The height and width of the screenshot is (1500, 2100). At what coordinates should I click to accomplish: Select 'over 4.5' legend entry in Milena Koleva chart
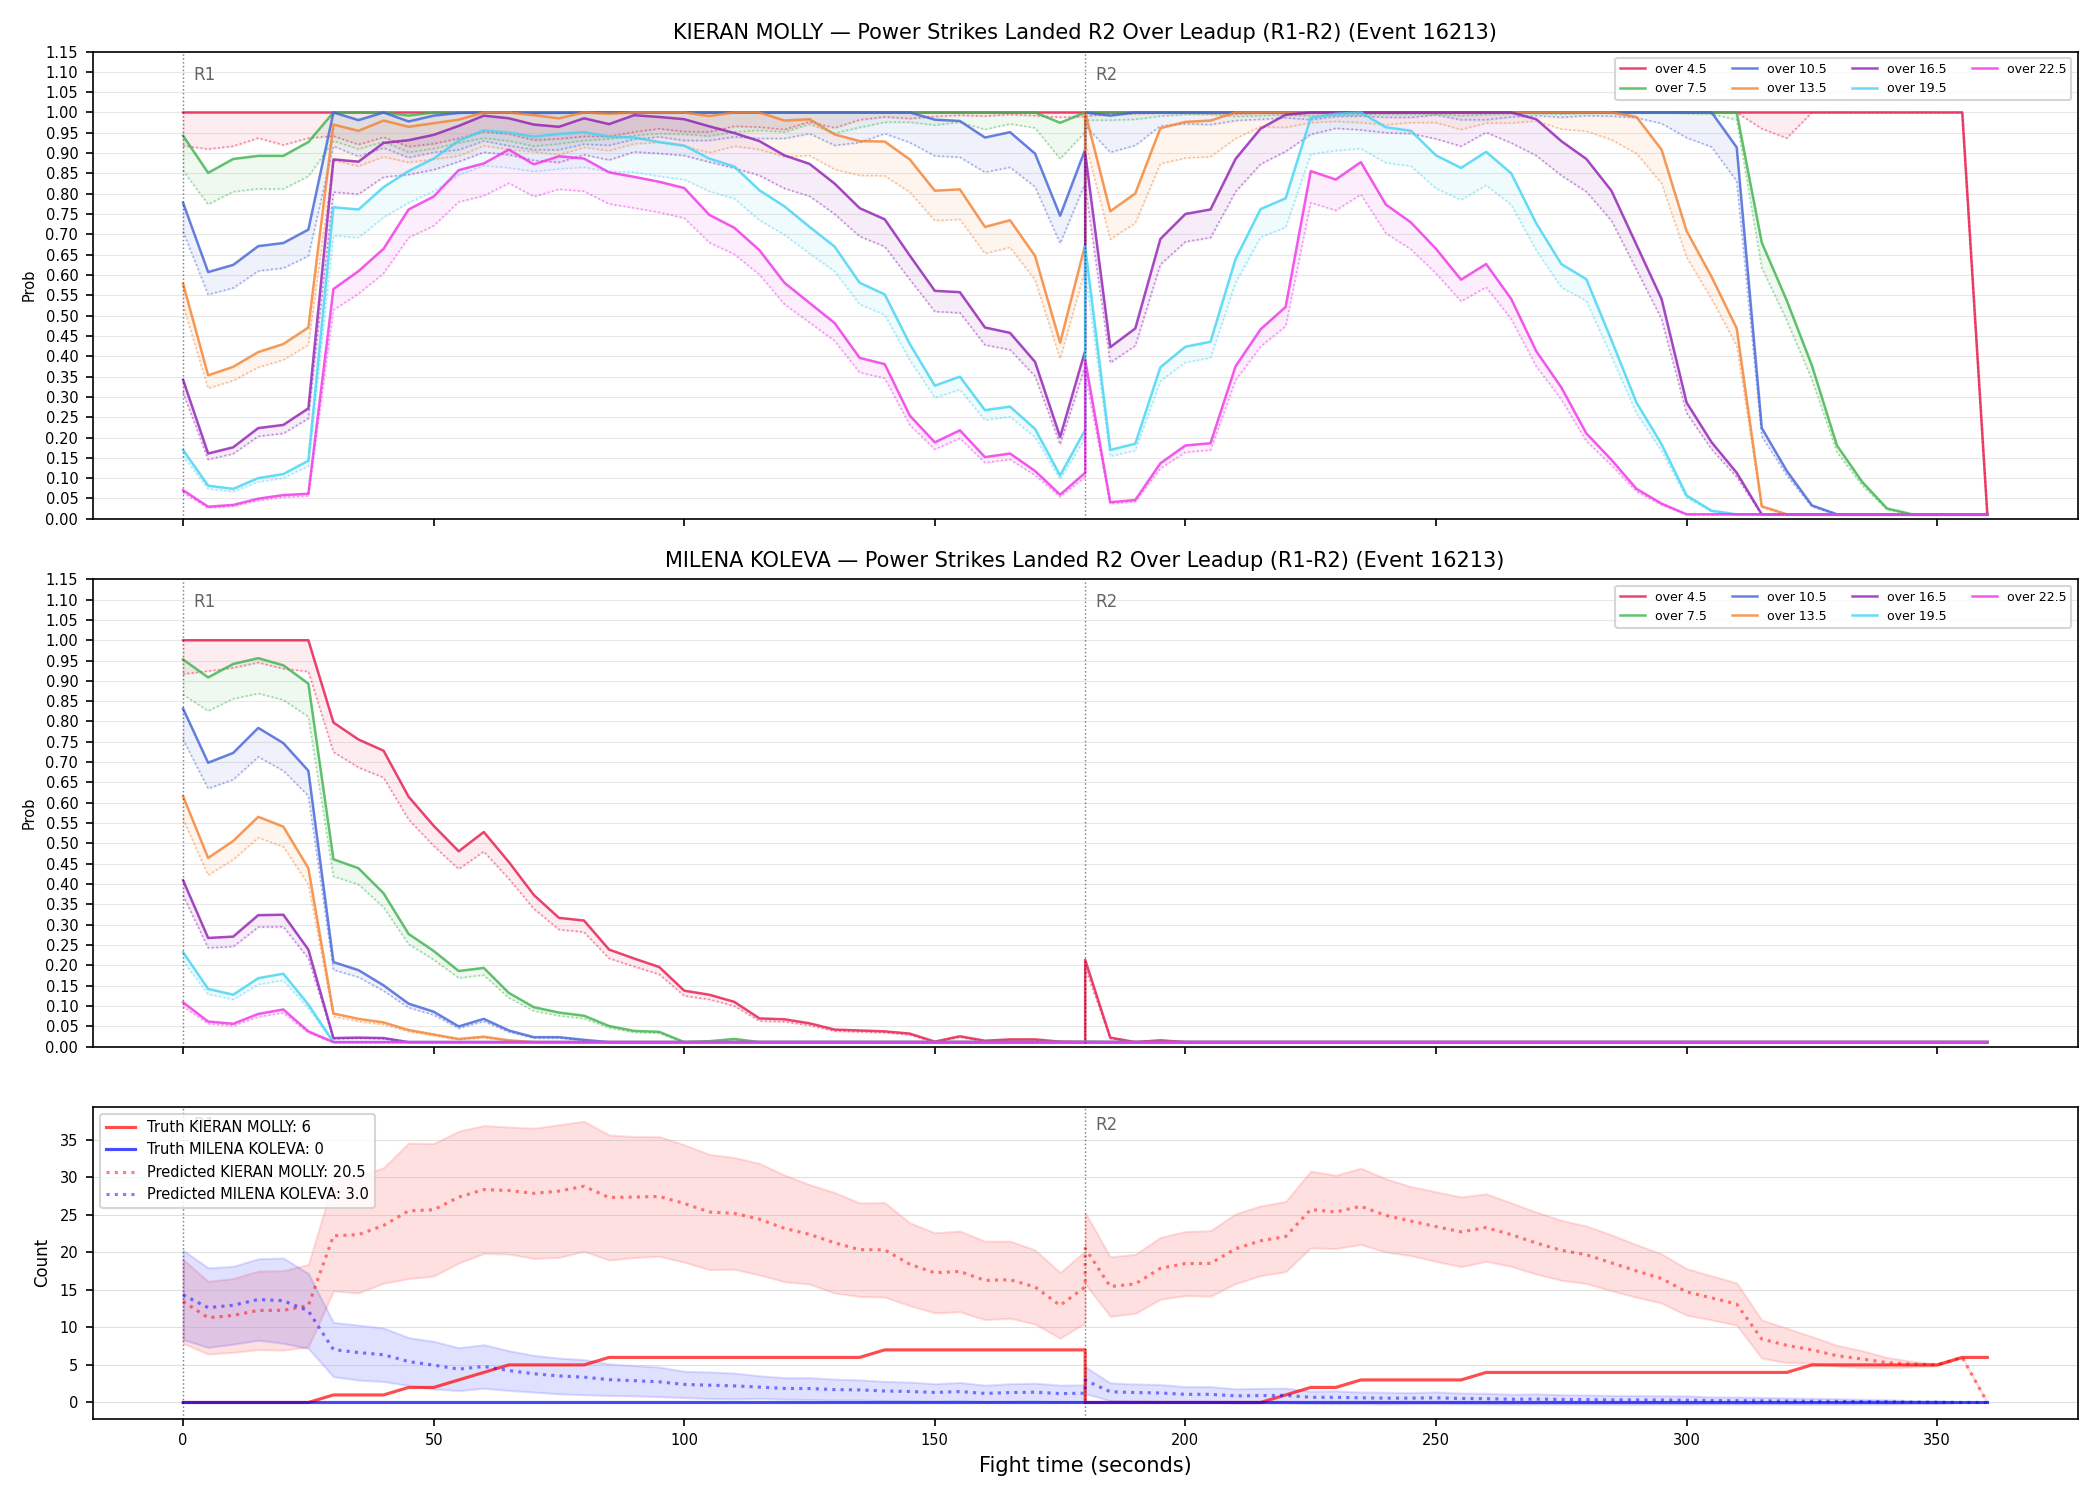click(x=1663, y=597)
